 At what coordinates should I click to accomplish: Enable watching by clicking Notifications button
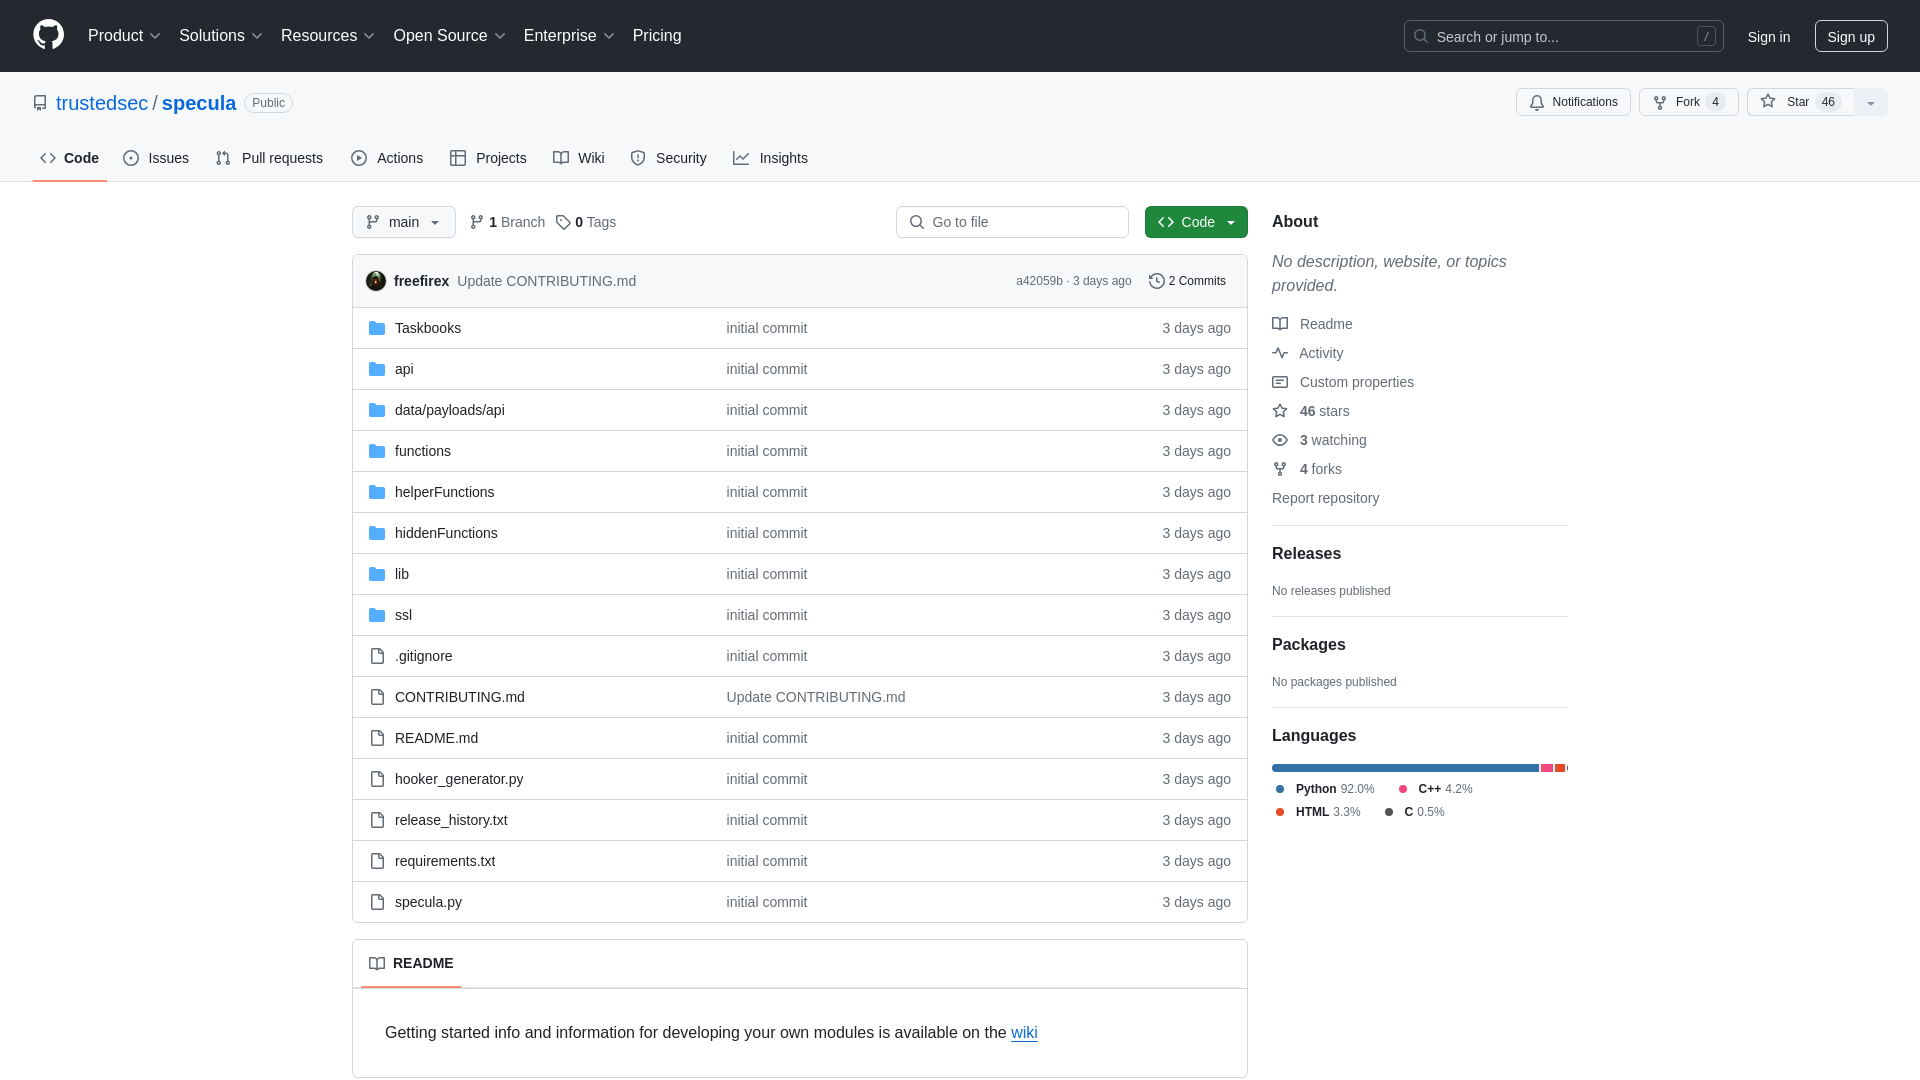[x=1573, y=102]
